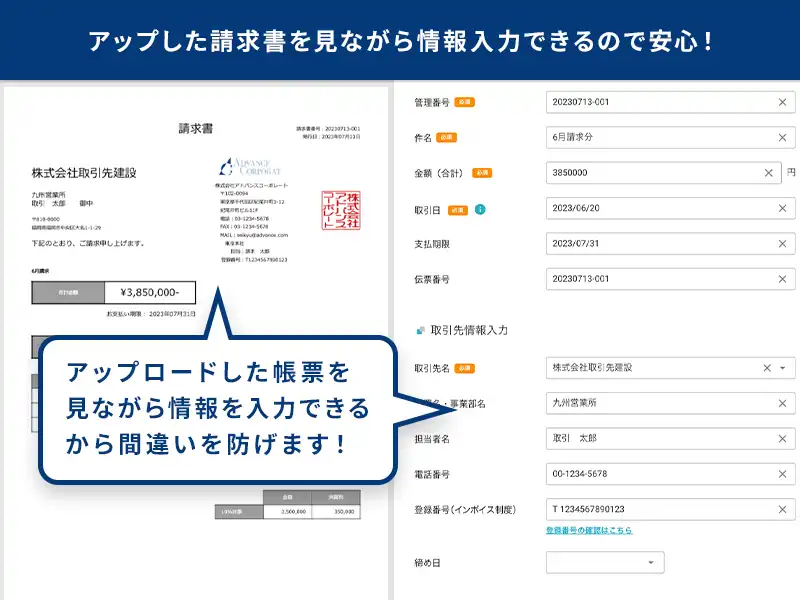Clear the 伝票番号 field with X icon

[782, 278]
